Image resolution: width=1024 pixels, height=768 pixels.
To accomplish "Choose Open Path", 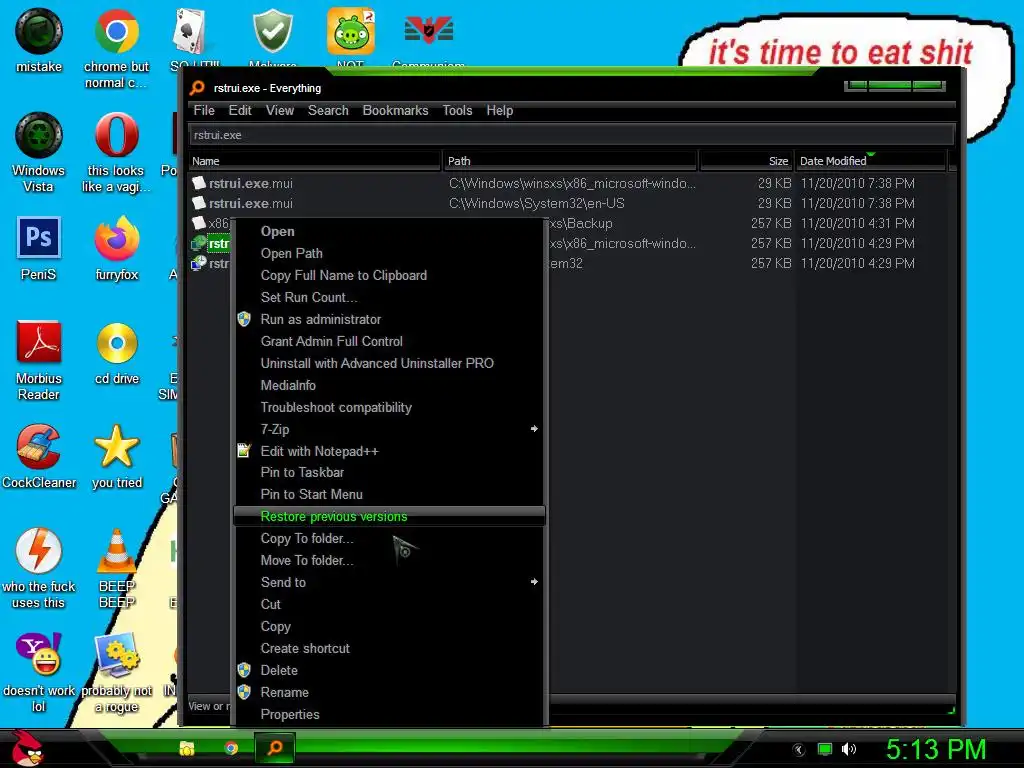I will (389, 253).
